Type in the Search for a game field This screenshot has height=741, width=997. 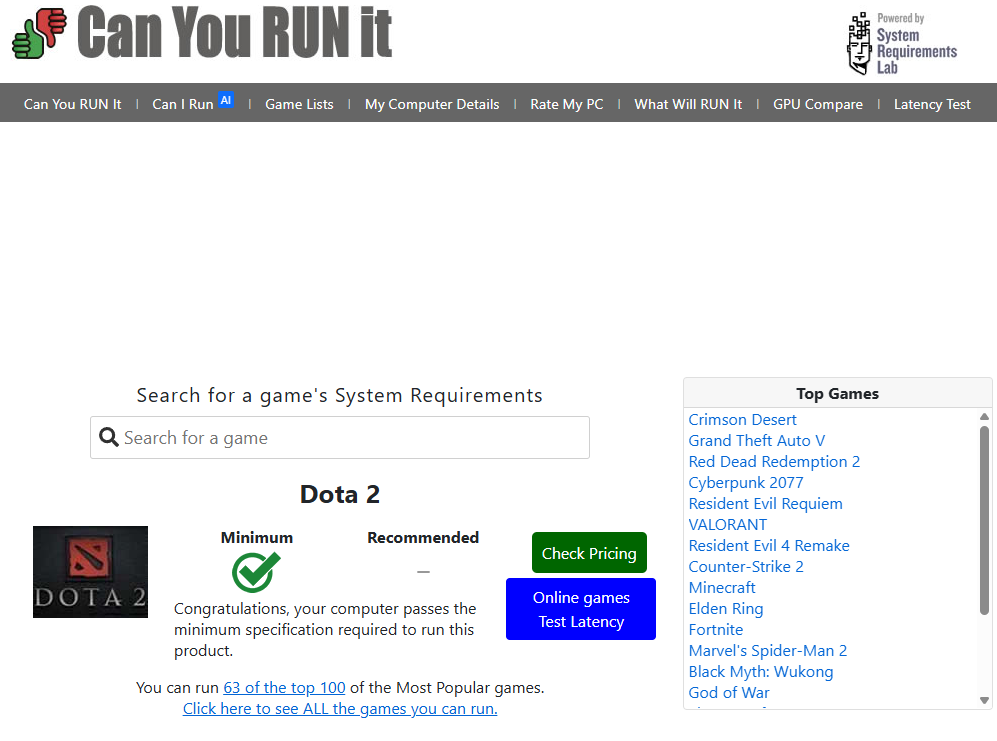click(350, 438)
